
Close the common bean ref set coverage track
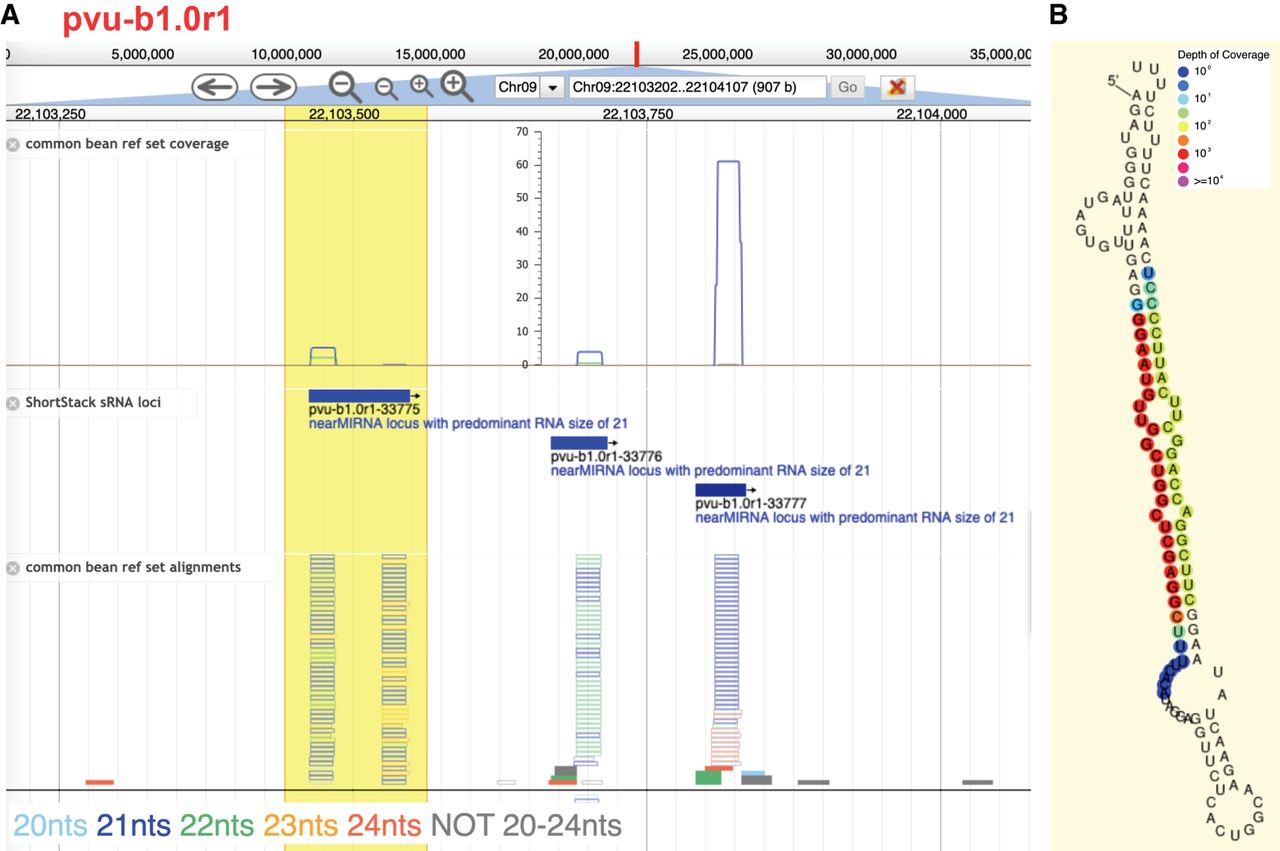point(13,144)
